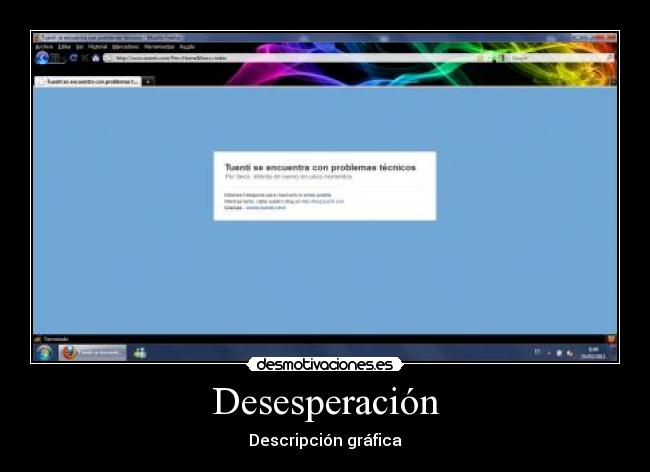Open the Herramientas menu
Viewport: 650px width, 472px height.
tap(159, 47)
